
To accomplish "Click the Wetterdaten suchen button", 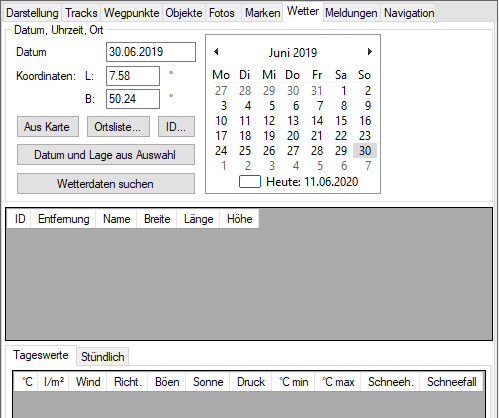I will click(106, 184).
